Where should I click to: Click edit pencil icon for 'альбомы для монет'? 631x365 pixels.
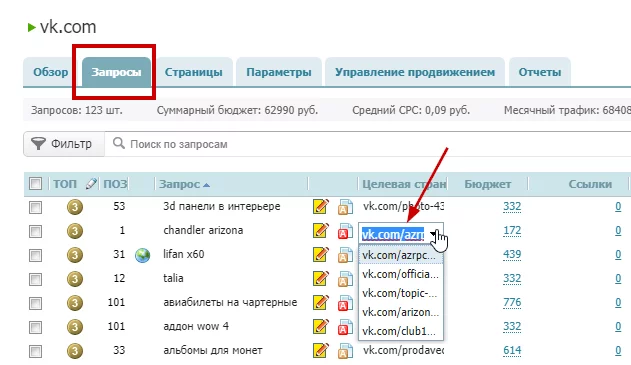point(320,351)
